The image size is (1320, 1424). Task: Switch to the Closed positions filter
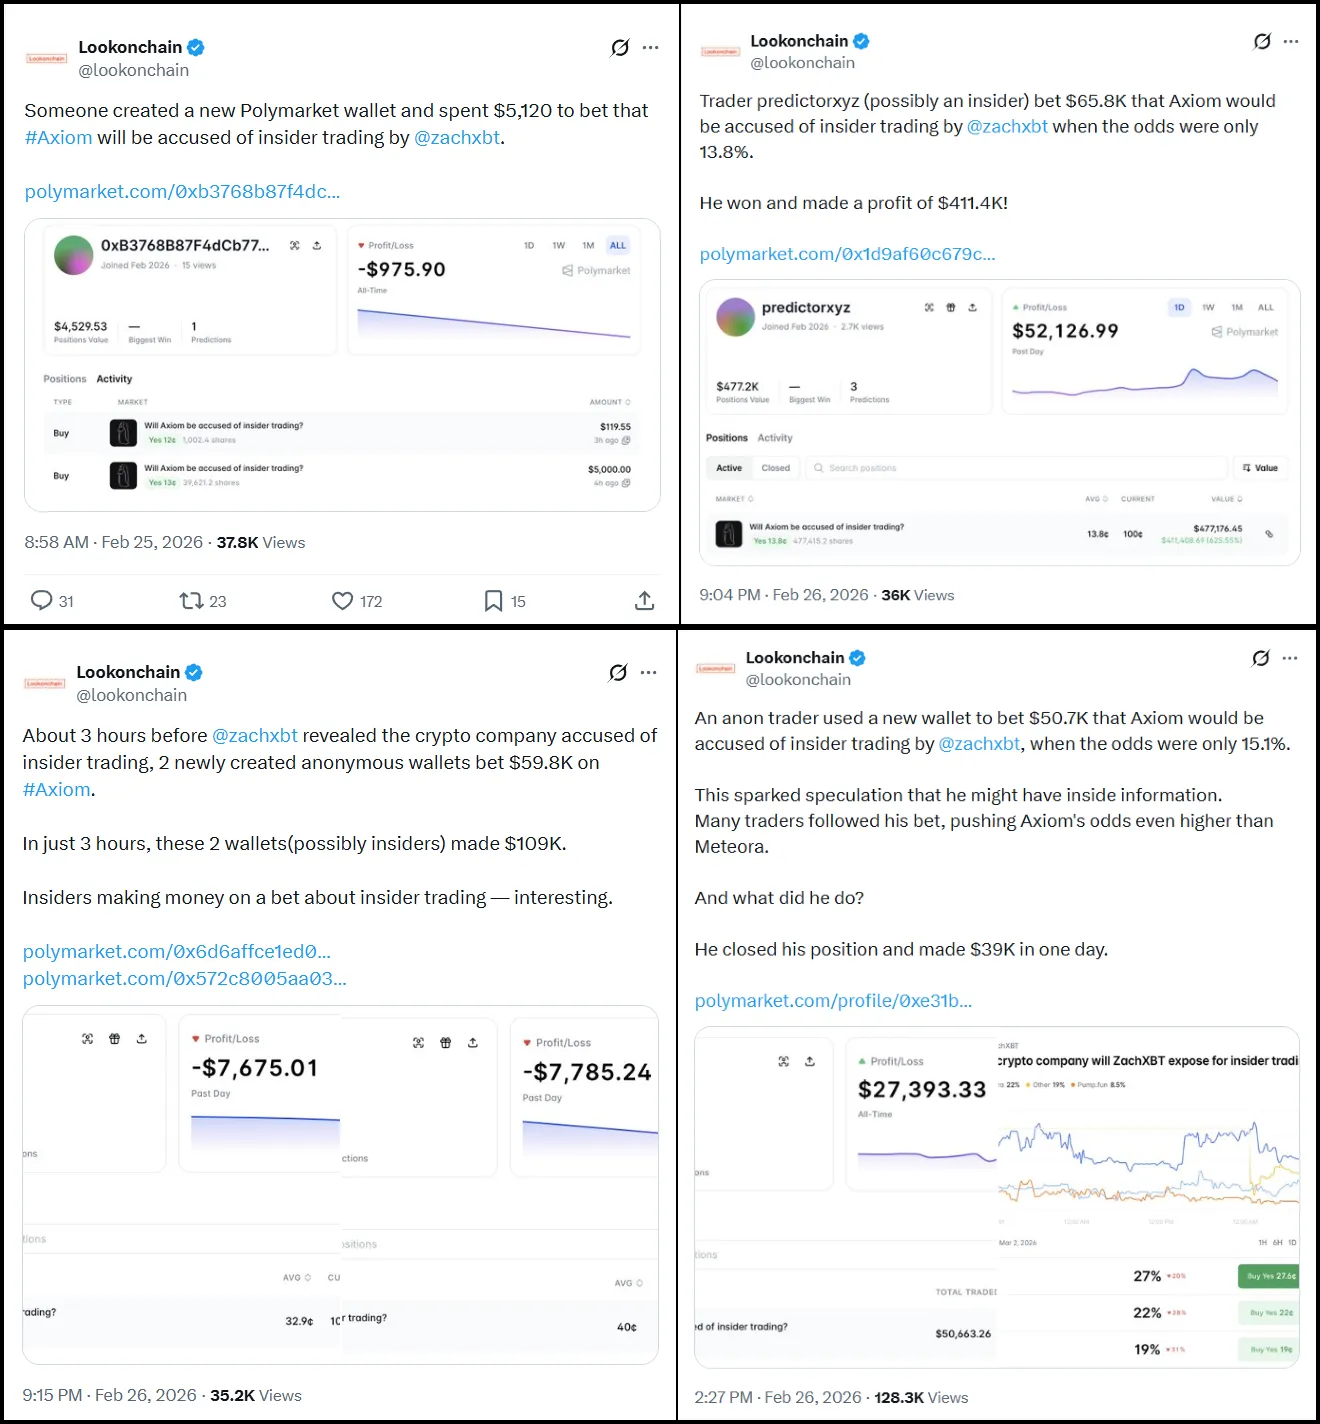pos(775,468)
